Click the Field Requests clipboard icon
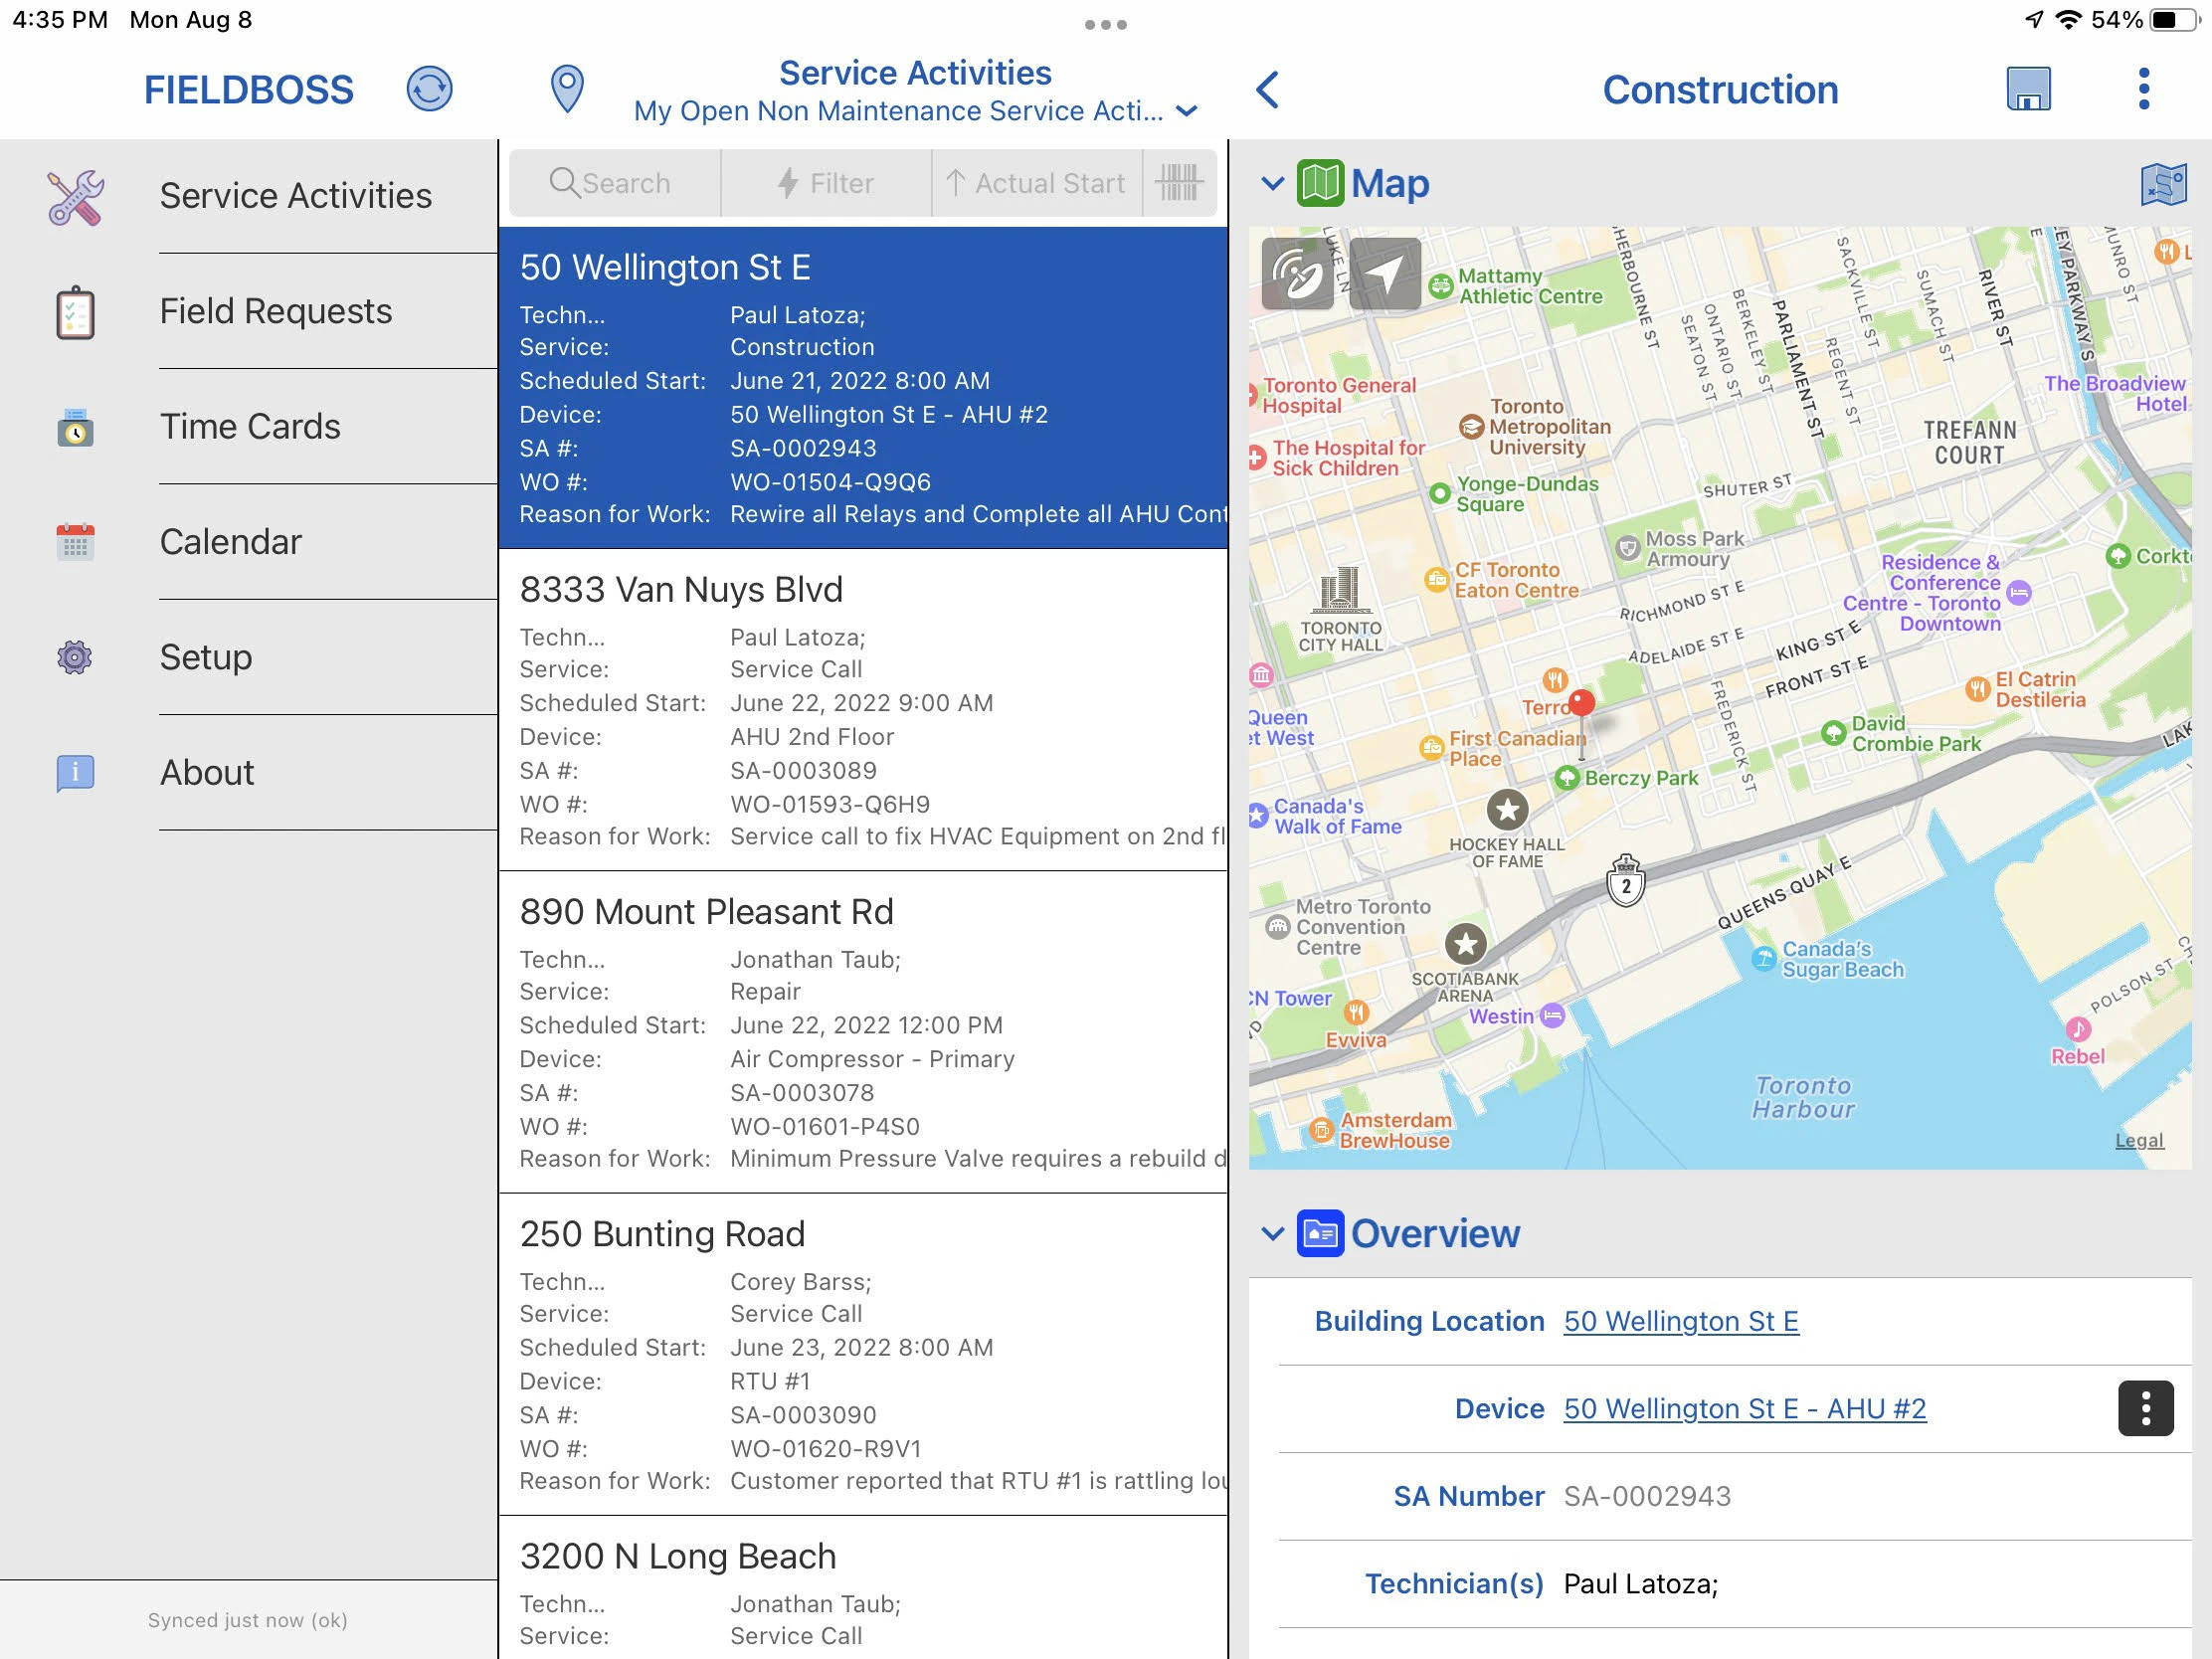2212x1659 pixels. [x=74, y=312]
